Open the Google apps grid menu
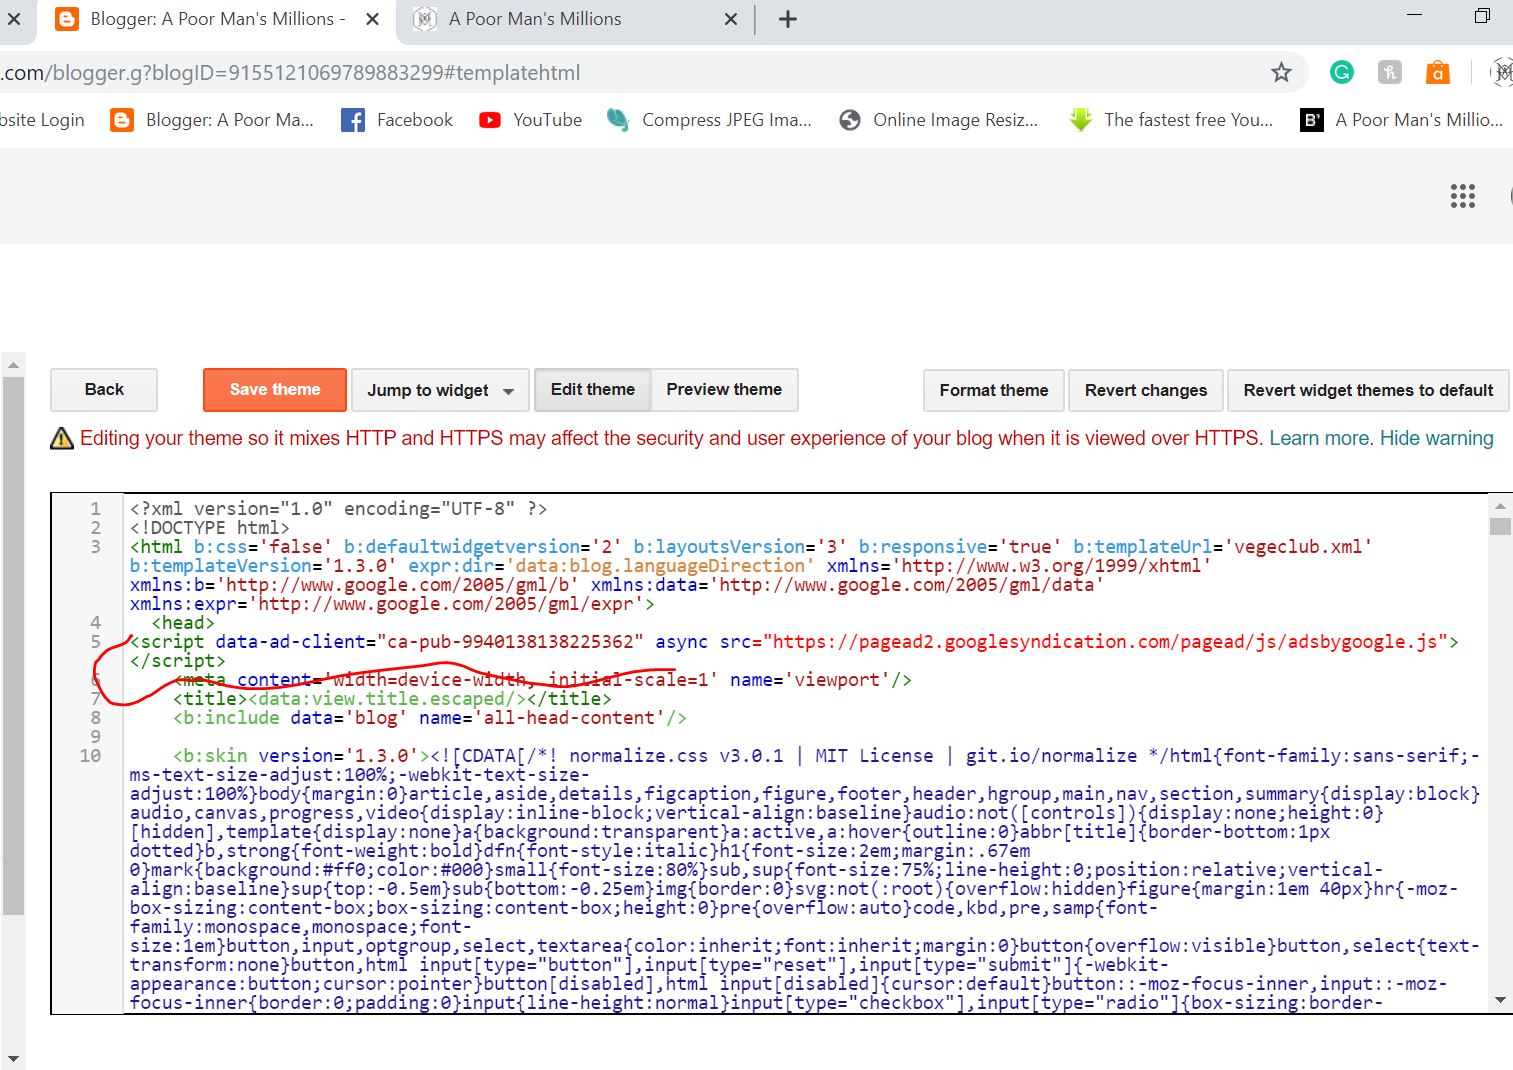Viewport: 1513px width, 1070px height. coord(1462,196)
